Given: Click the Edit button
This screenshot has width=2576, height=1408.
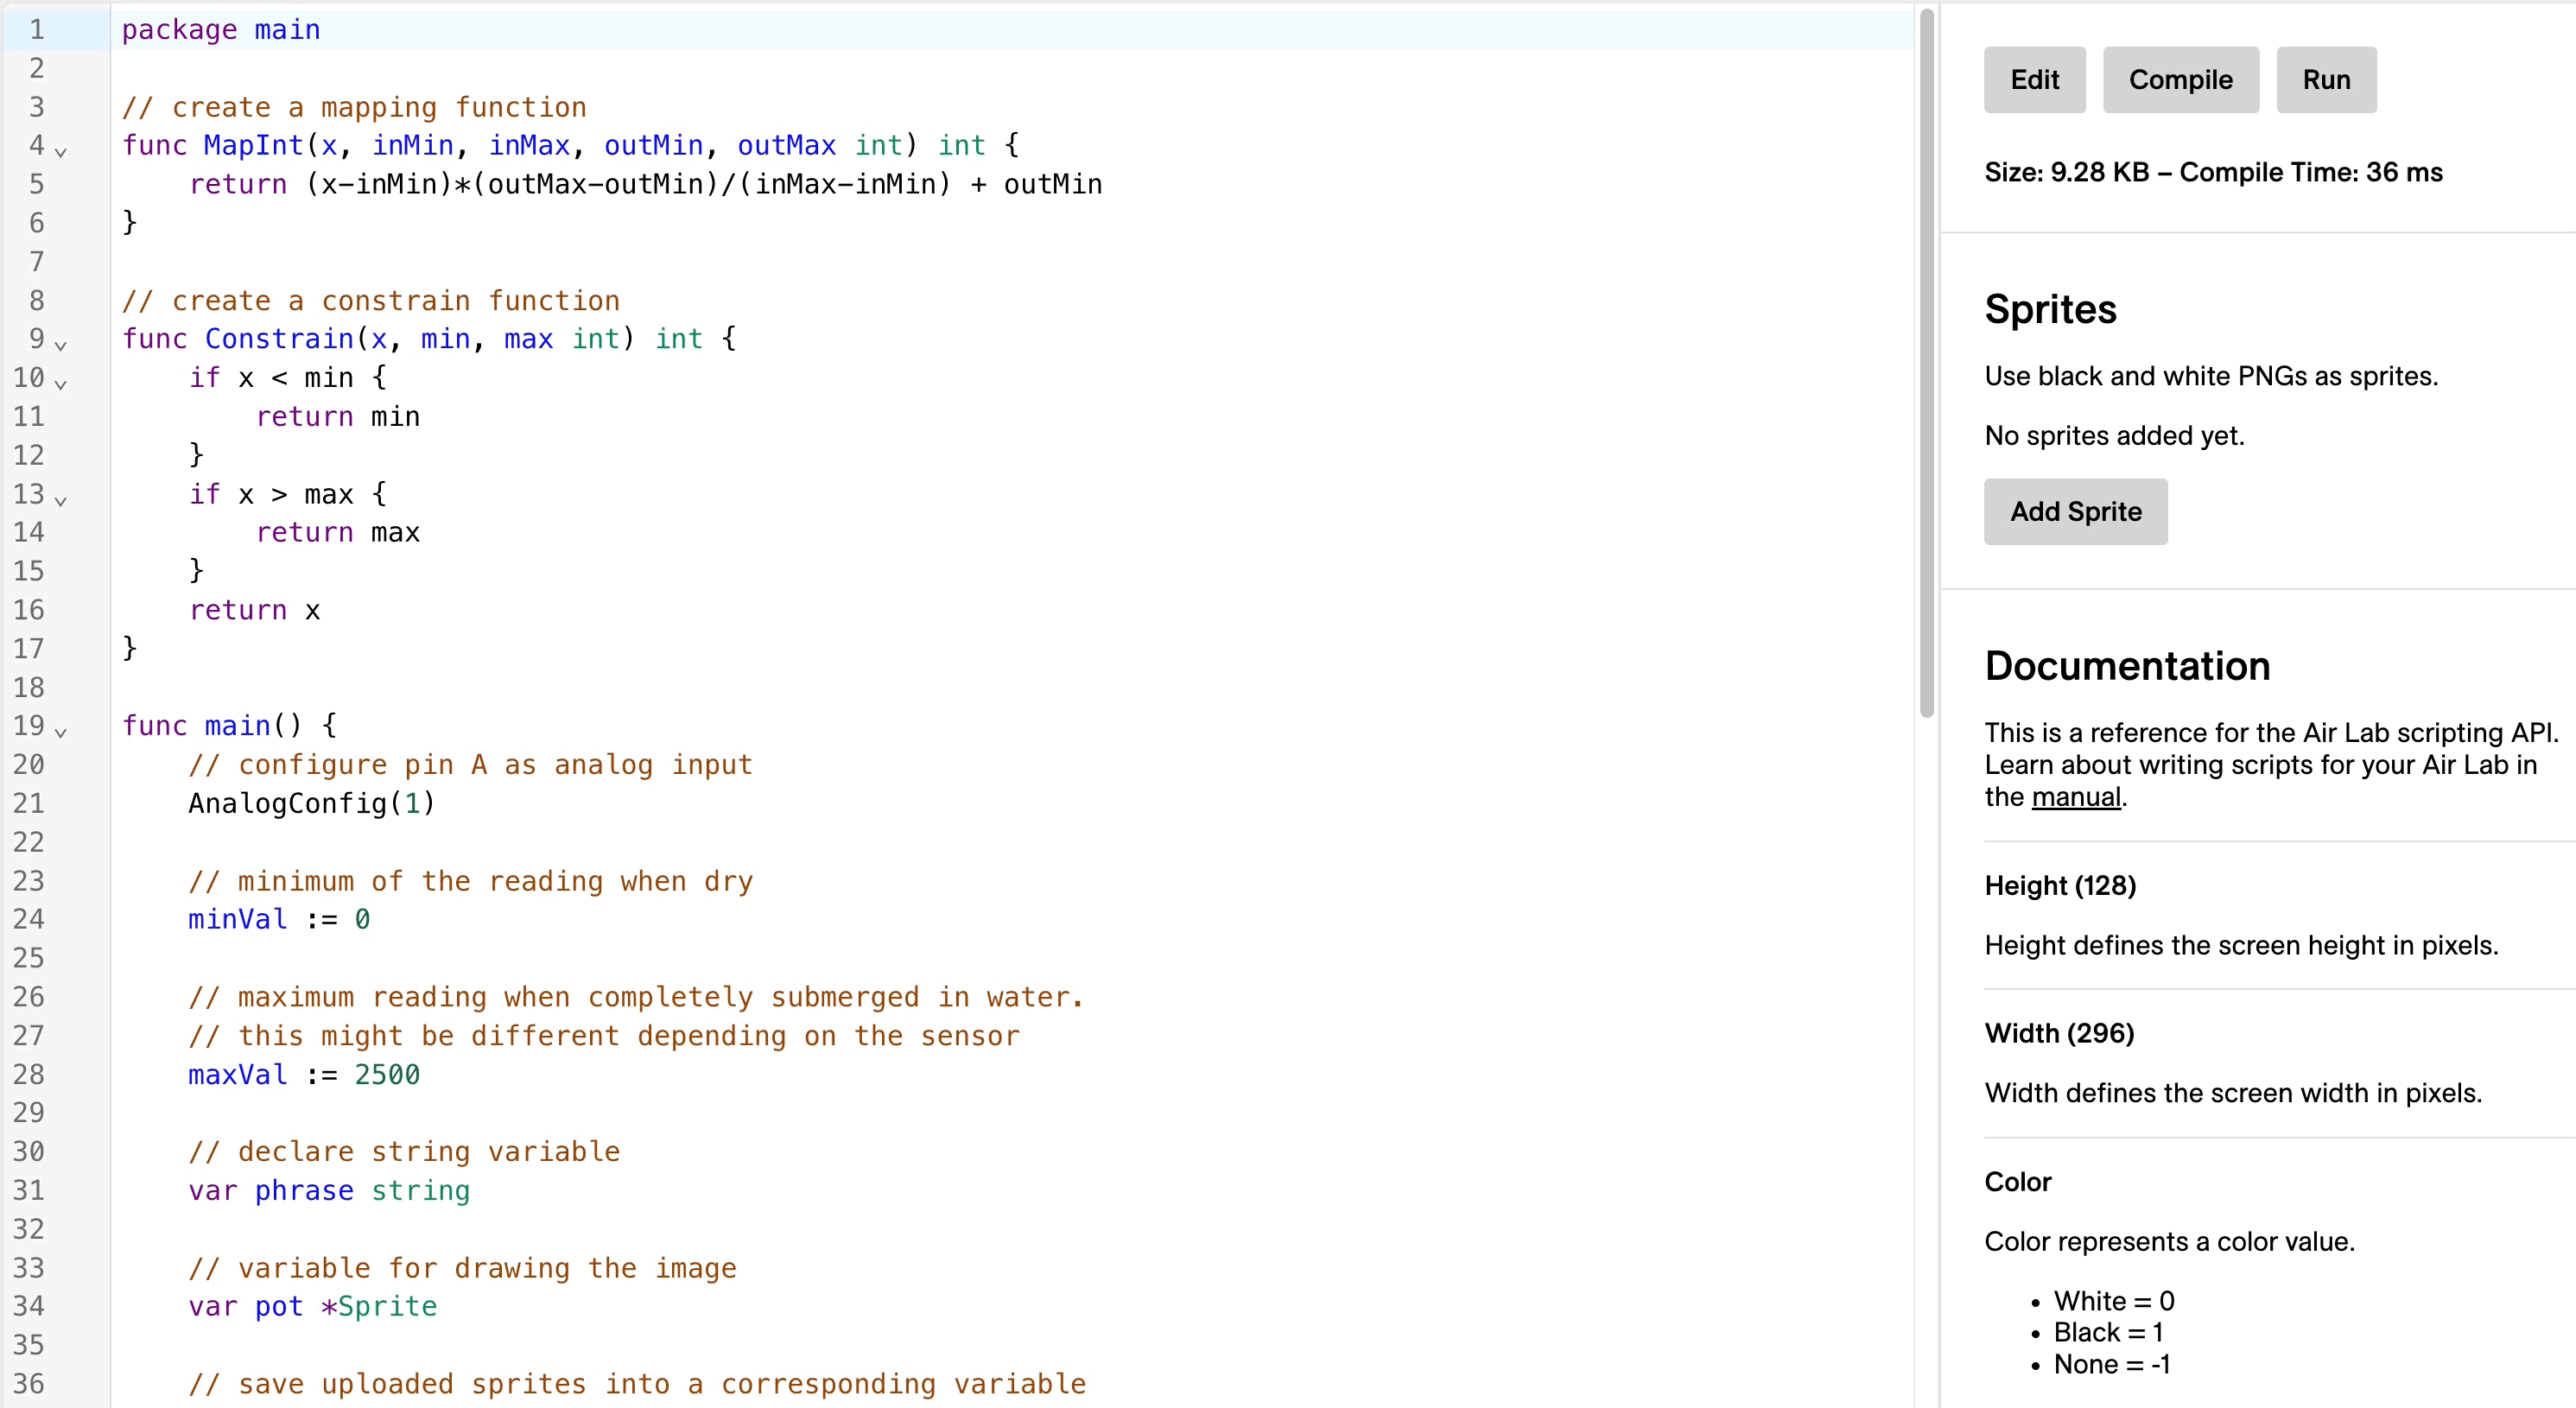Looking at the screenshot, I should (2034, 80).
